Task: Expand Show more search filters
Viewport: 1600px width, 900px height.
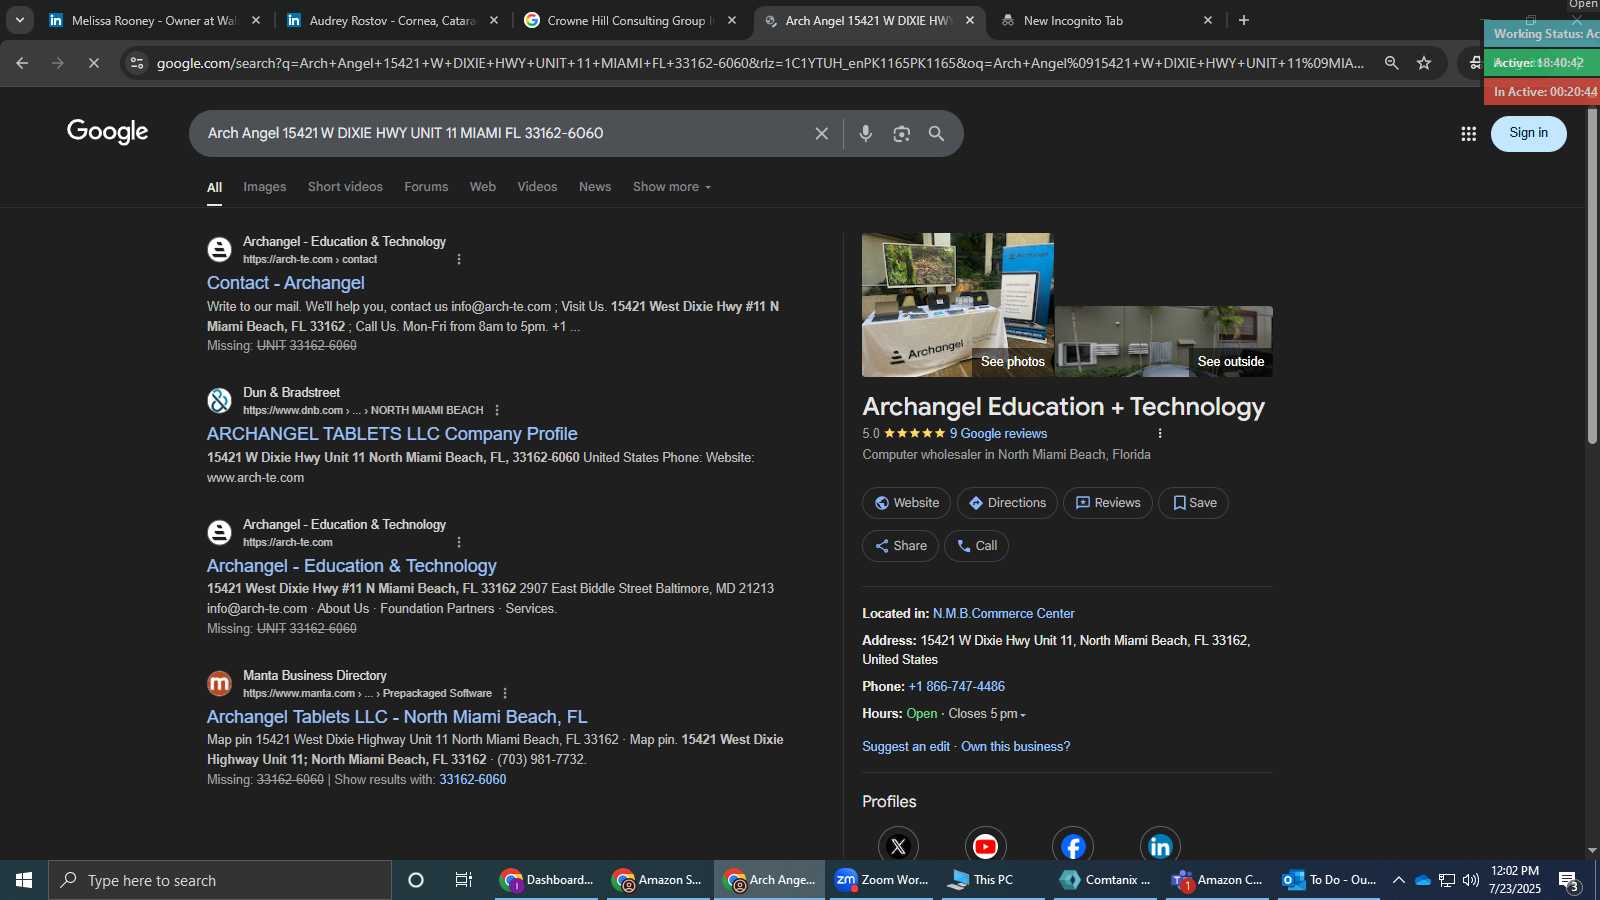Action: pyautogui.click(x=672, y=187)
